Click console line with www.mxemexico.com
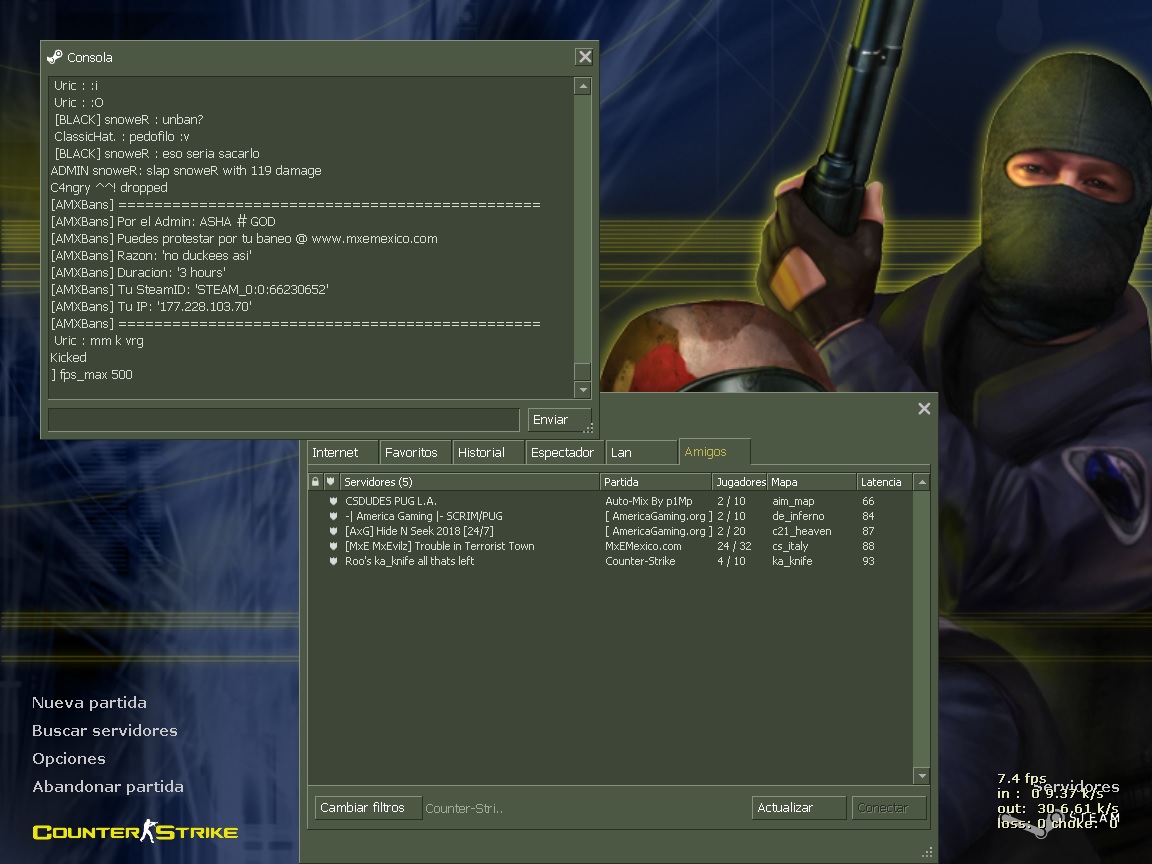1152x864 pixels. pos(244,239)
